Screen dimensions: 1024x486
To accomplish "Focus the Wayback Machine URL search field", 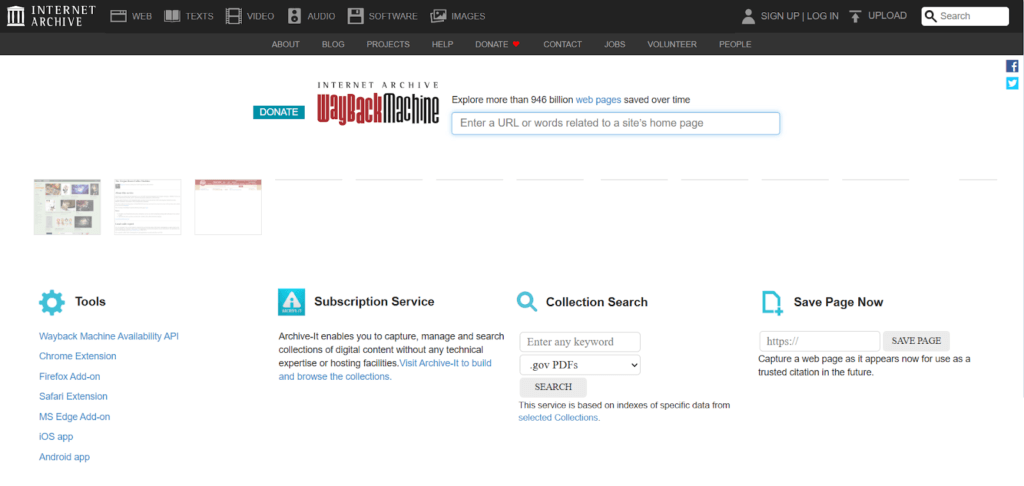I will coord(615,123).
